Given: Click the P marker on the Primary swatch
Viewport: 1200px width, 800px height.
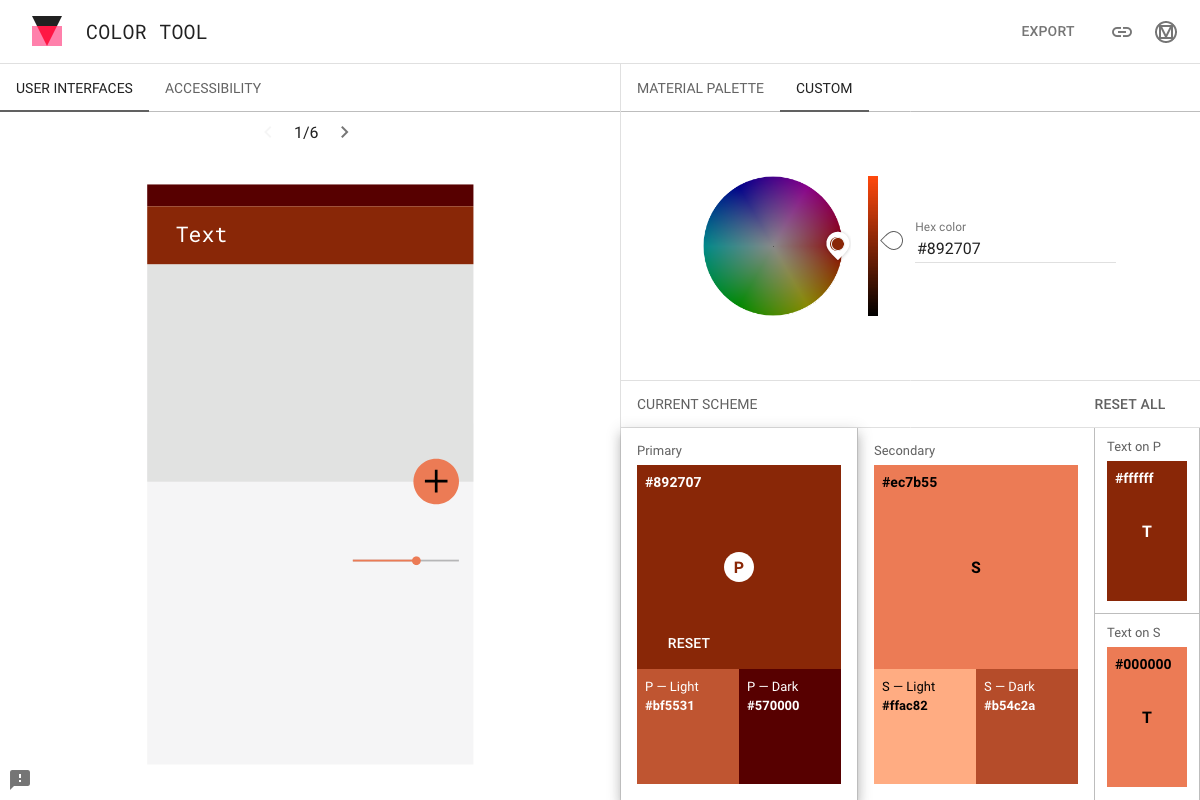Looking at the screenshot, I should tap(738, 567).
